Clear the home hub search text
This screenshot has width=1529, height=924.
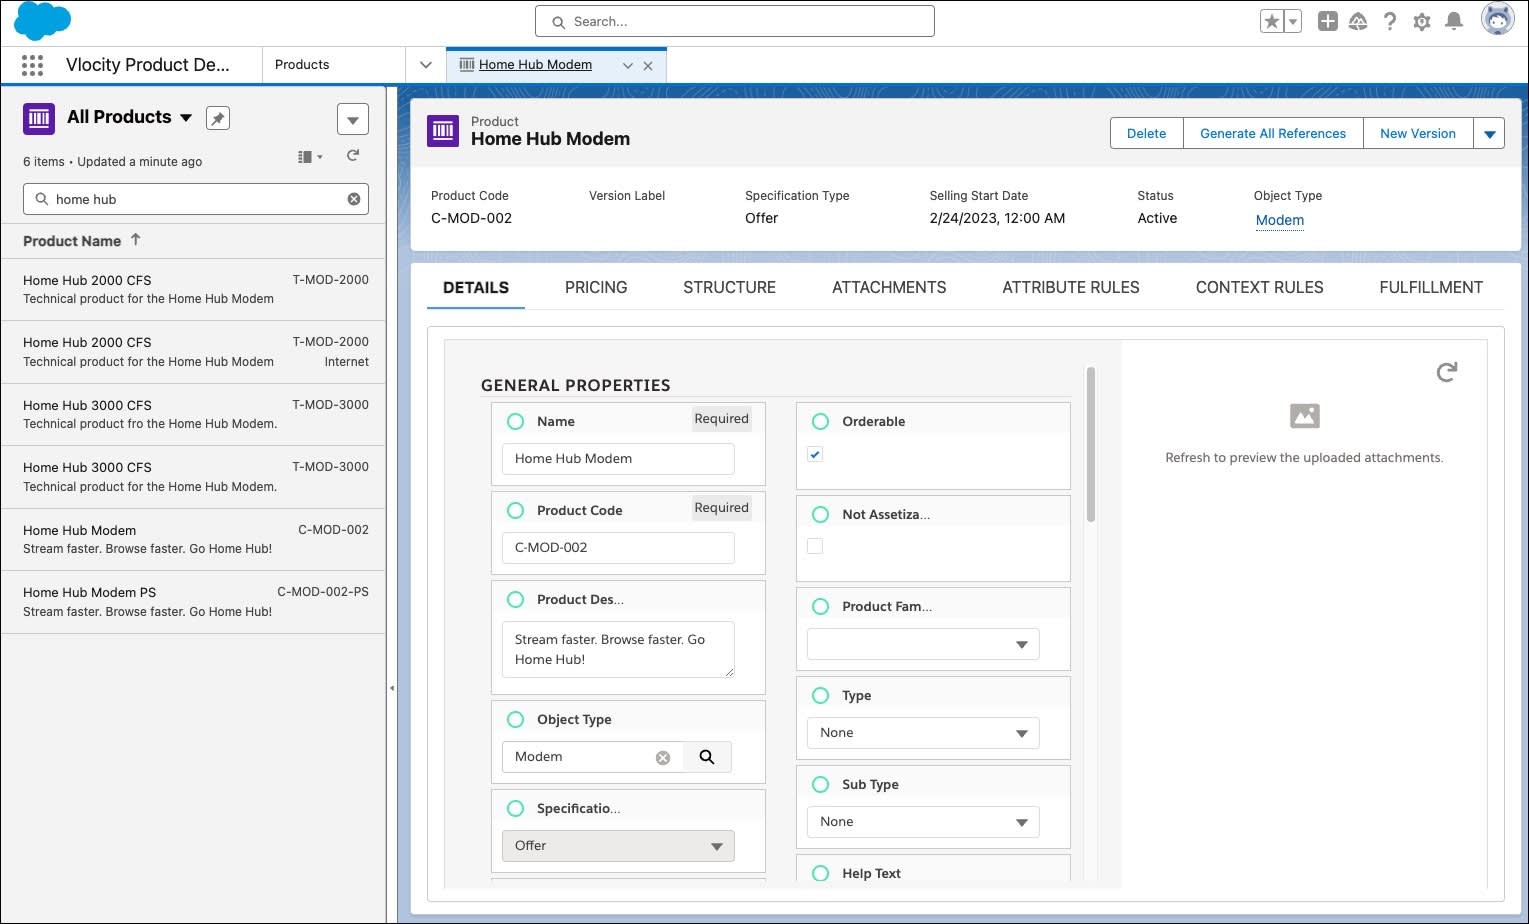[x=354, y=199]
